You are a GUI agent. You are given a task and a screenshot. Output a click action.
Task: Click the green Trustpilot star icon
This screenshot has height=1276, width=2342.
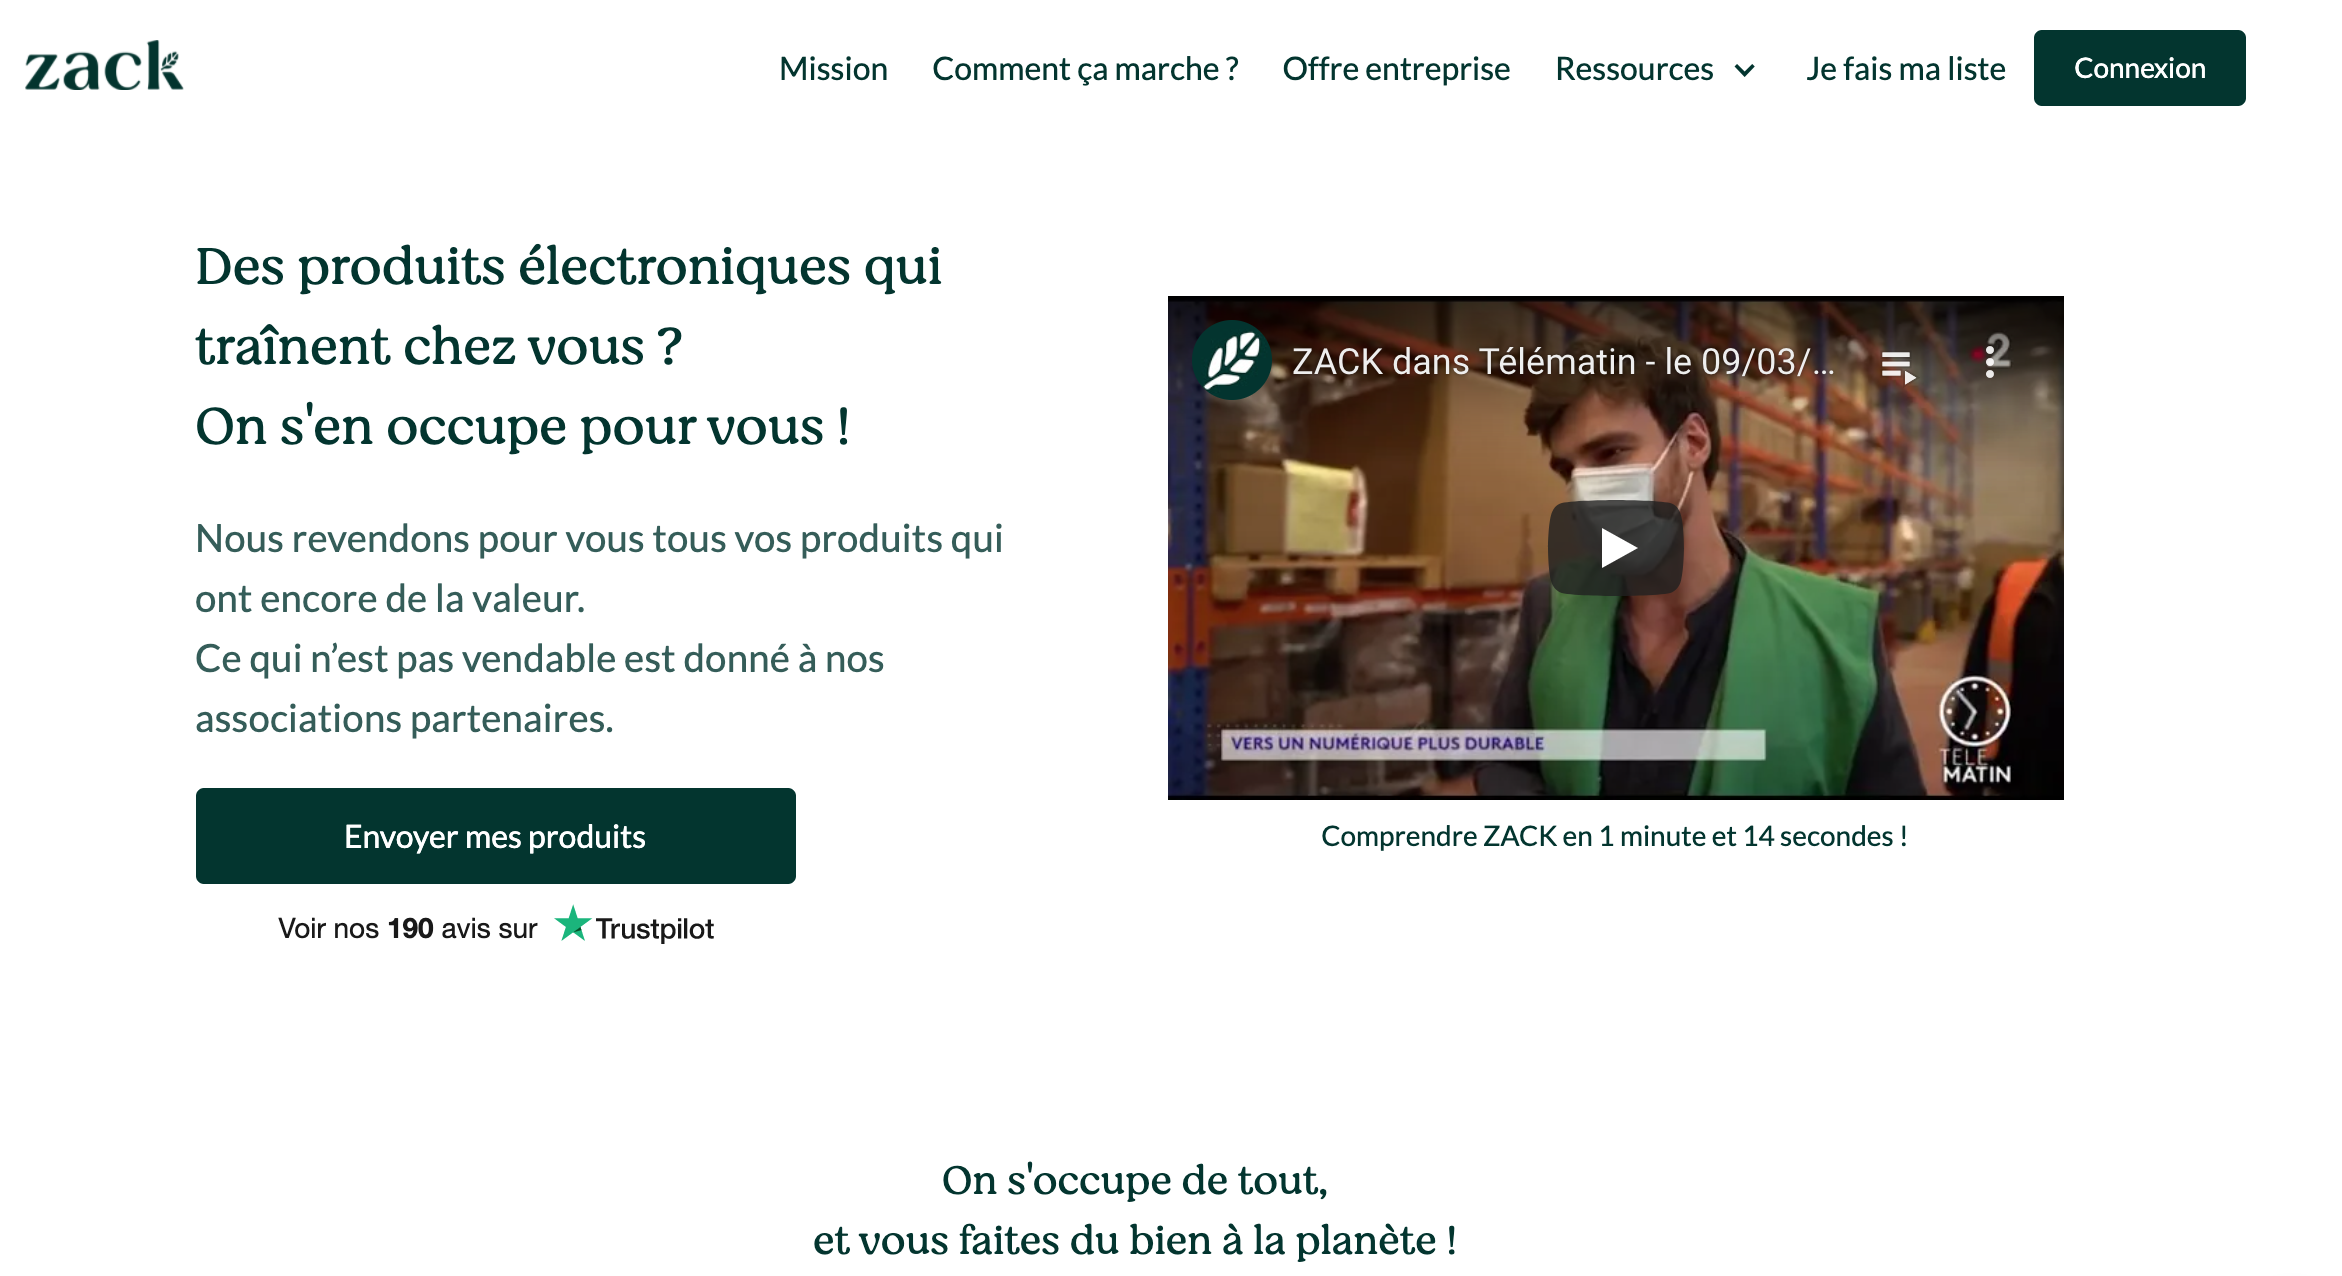click(x=573, y=925)
